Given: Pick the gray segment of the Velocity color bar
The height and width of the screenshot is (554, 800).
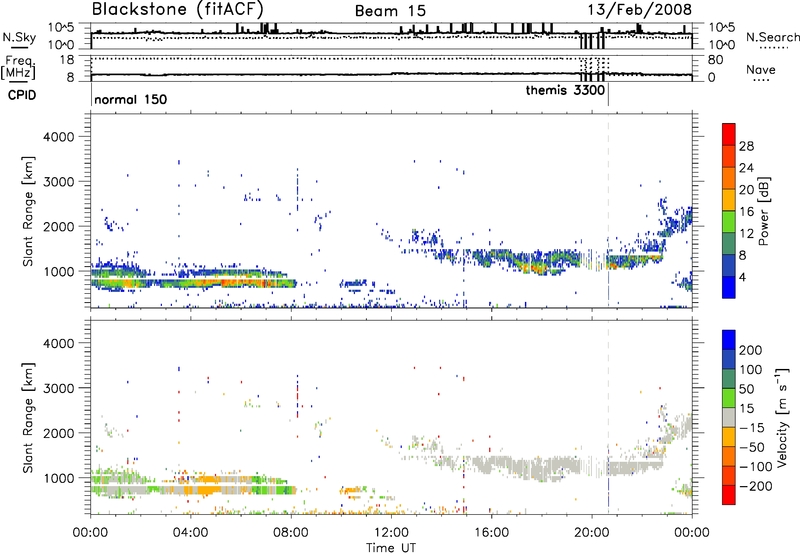Looking at the screenshot, I should [729, 417].
